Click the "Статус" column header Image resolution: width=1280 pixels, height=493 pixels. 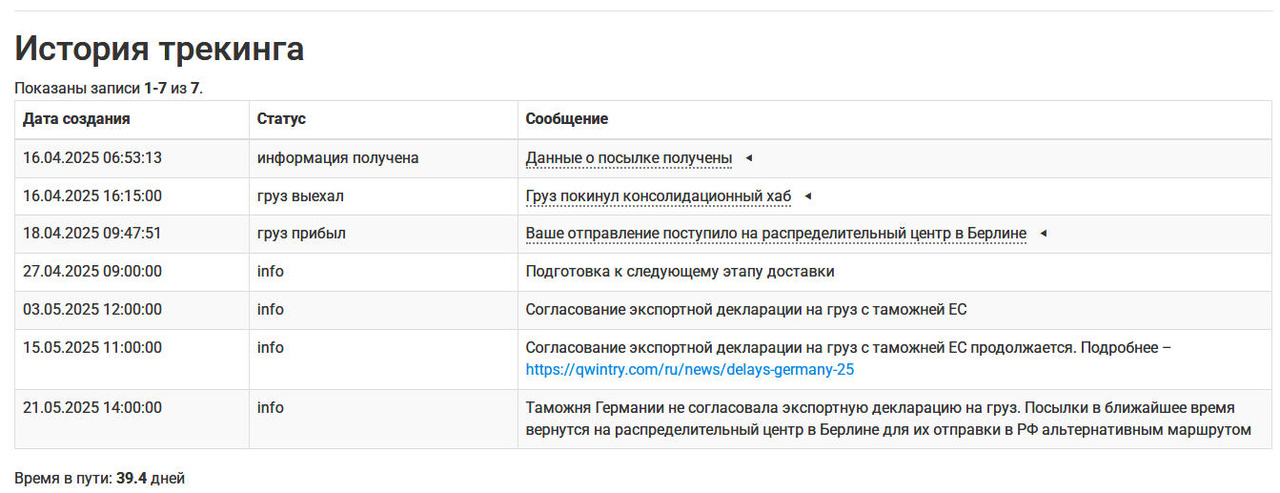coord(281,119)
